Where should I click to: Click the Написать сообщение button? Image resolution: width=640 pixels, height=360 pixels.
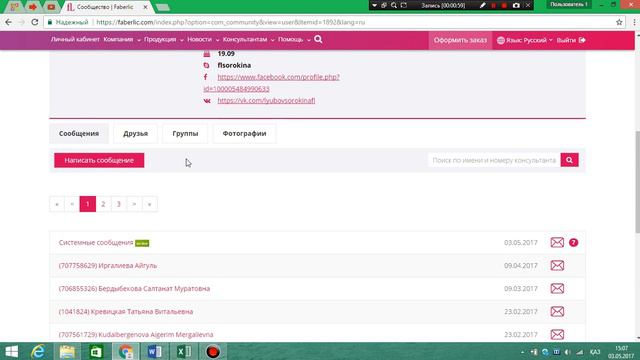tap(99, 160)
